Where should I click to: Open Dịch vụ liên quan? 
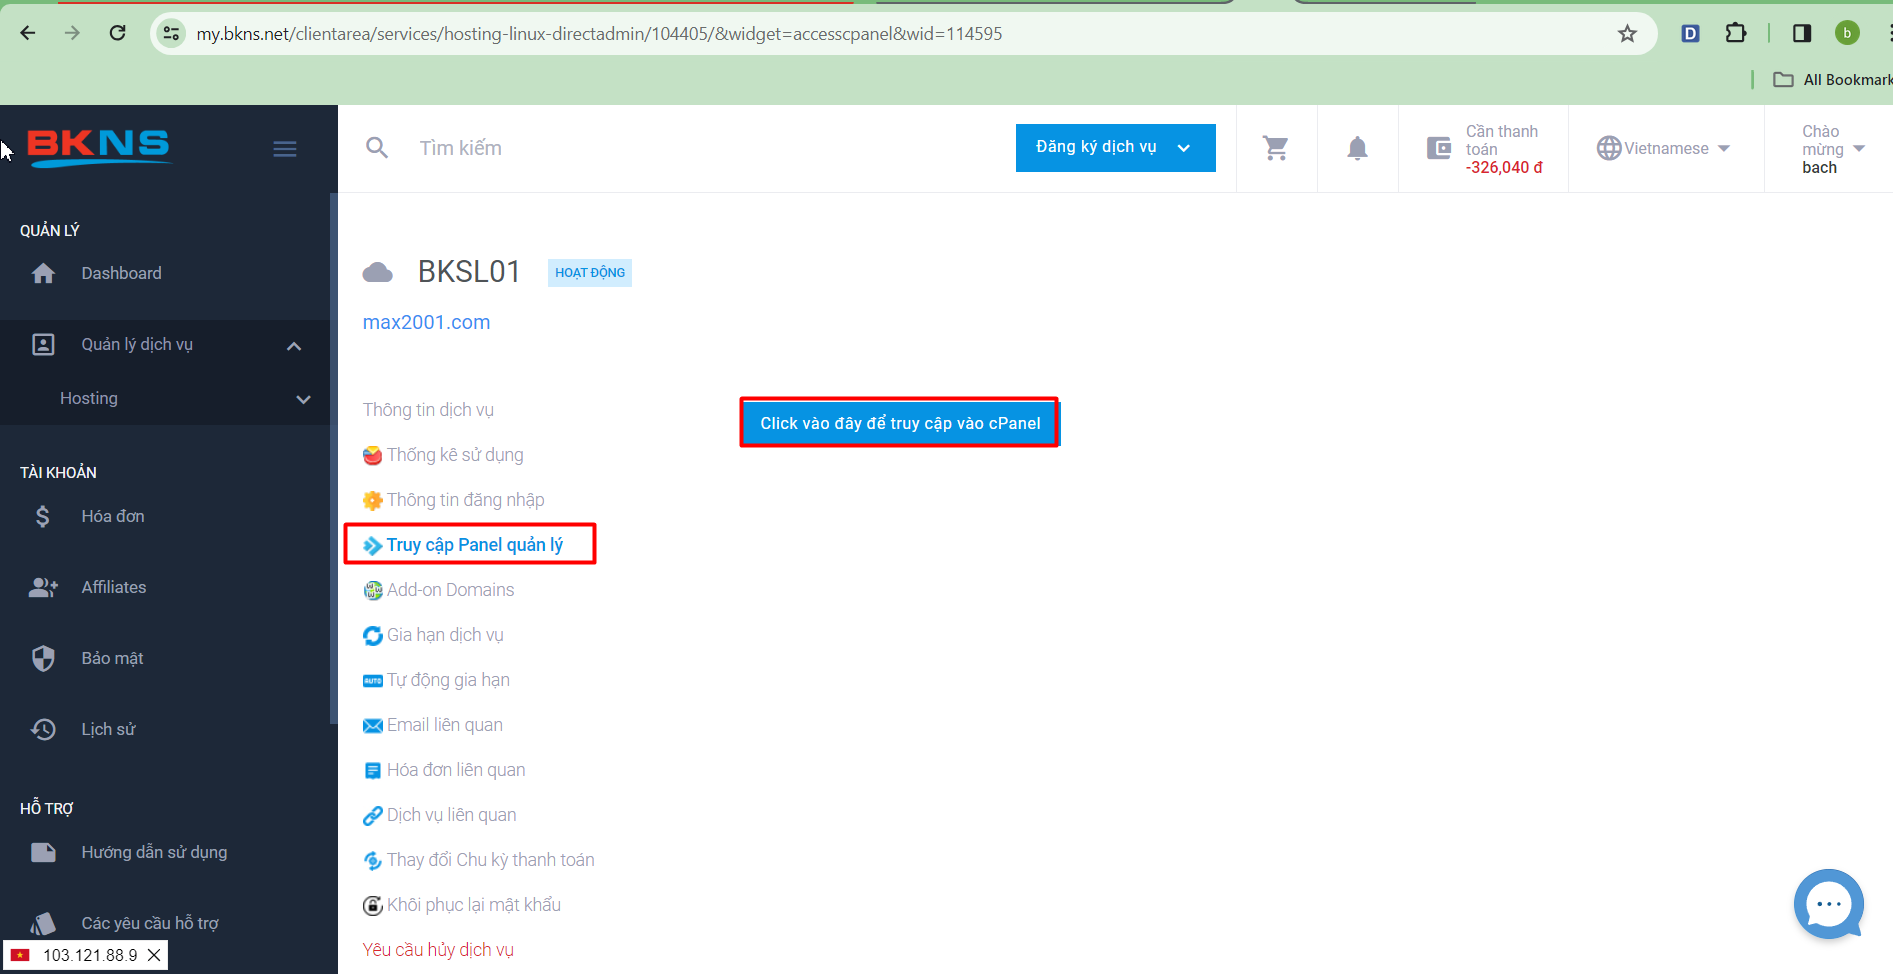(440, 815)
